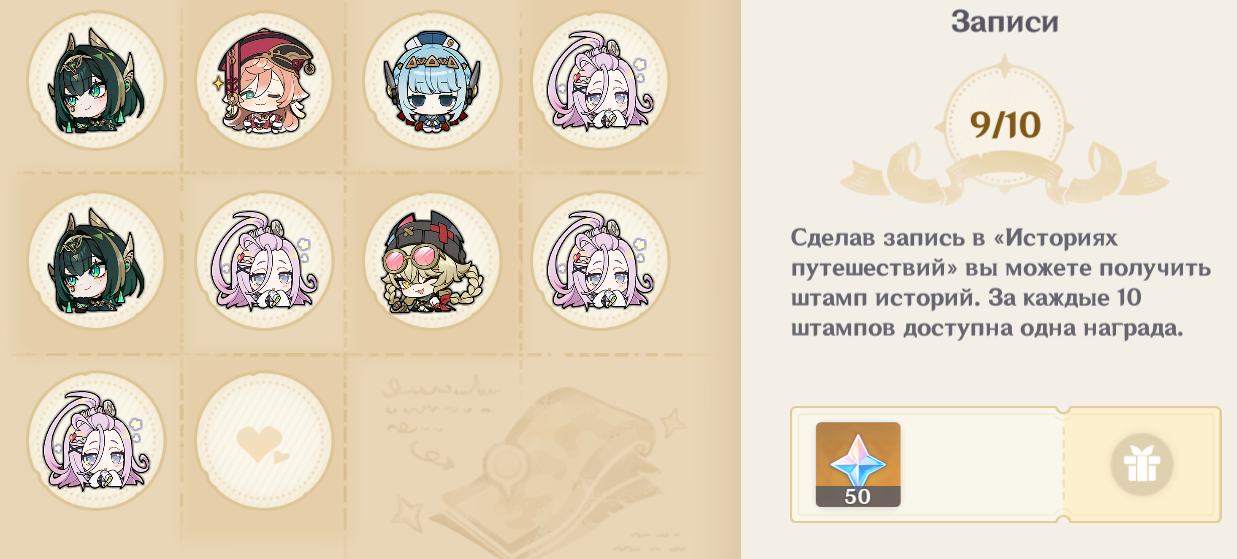Click the pink-haired stamp beside the goggles character's left
1237x559 pixels.
click(x=264, y=261)
